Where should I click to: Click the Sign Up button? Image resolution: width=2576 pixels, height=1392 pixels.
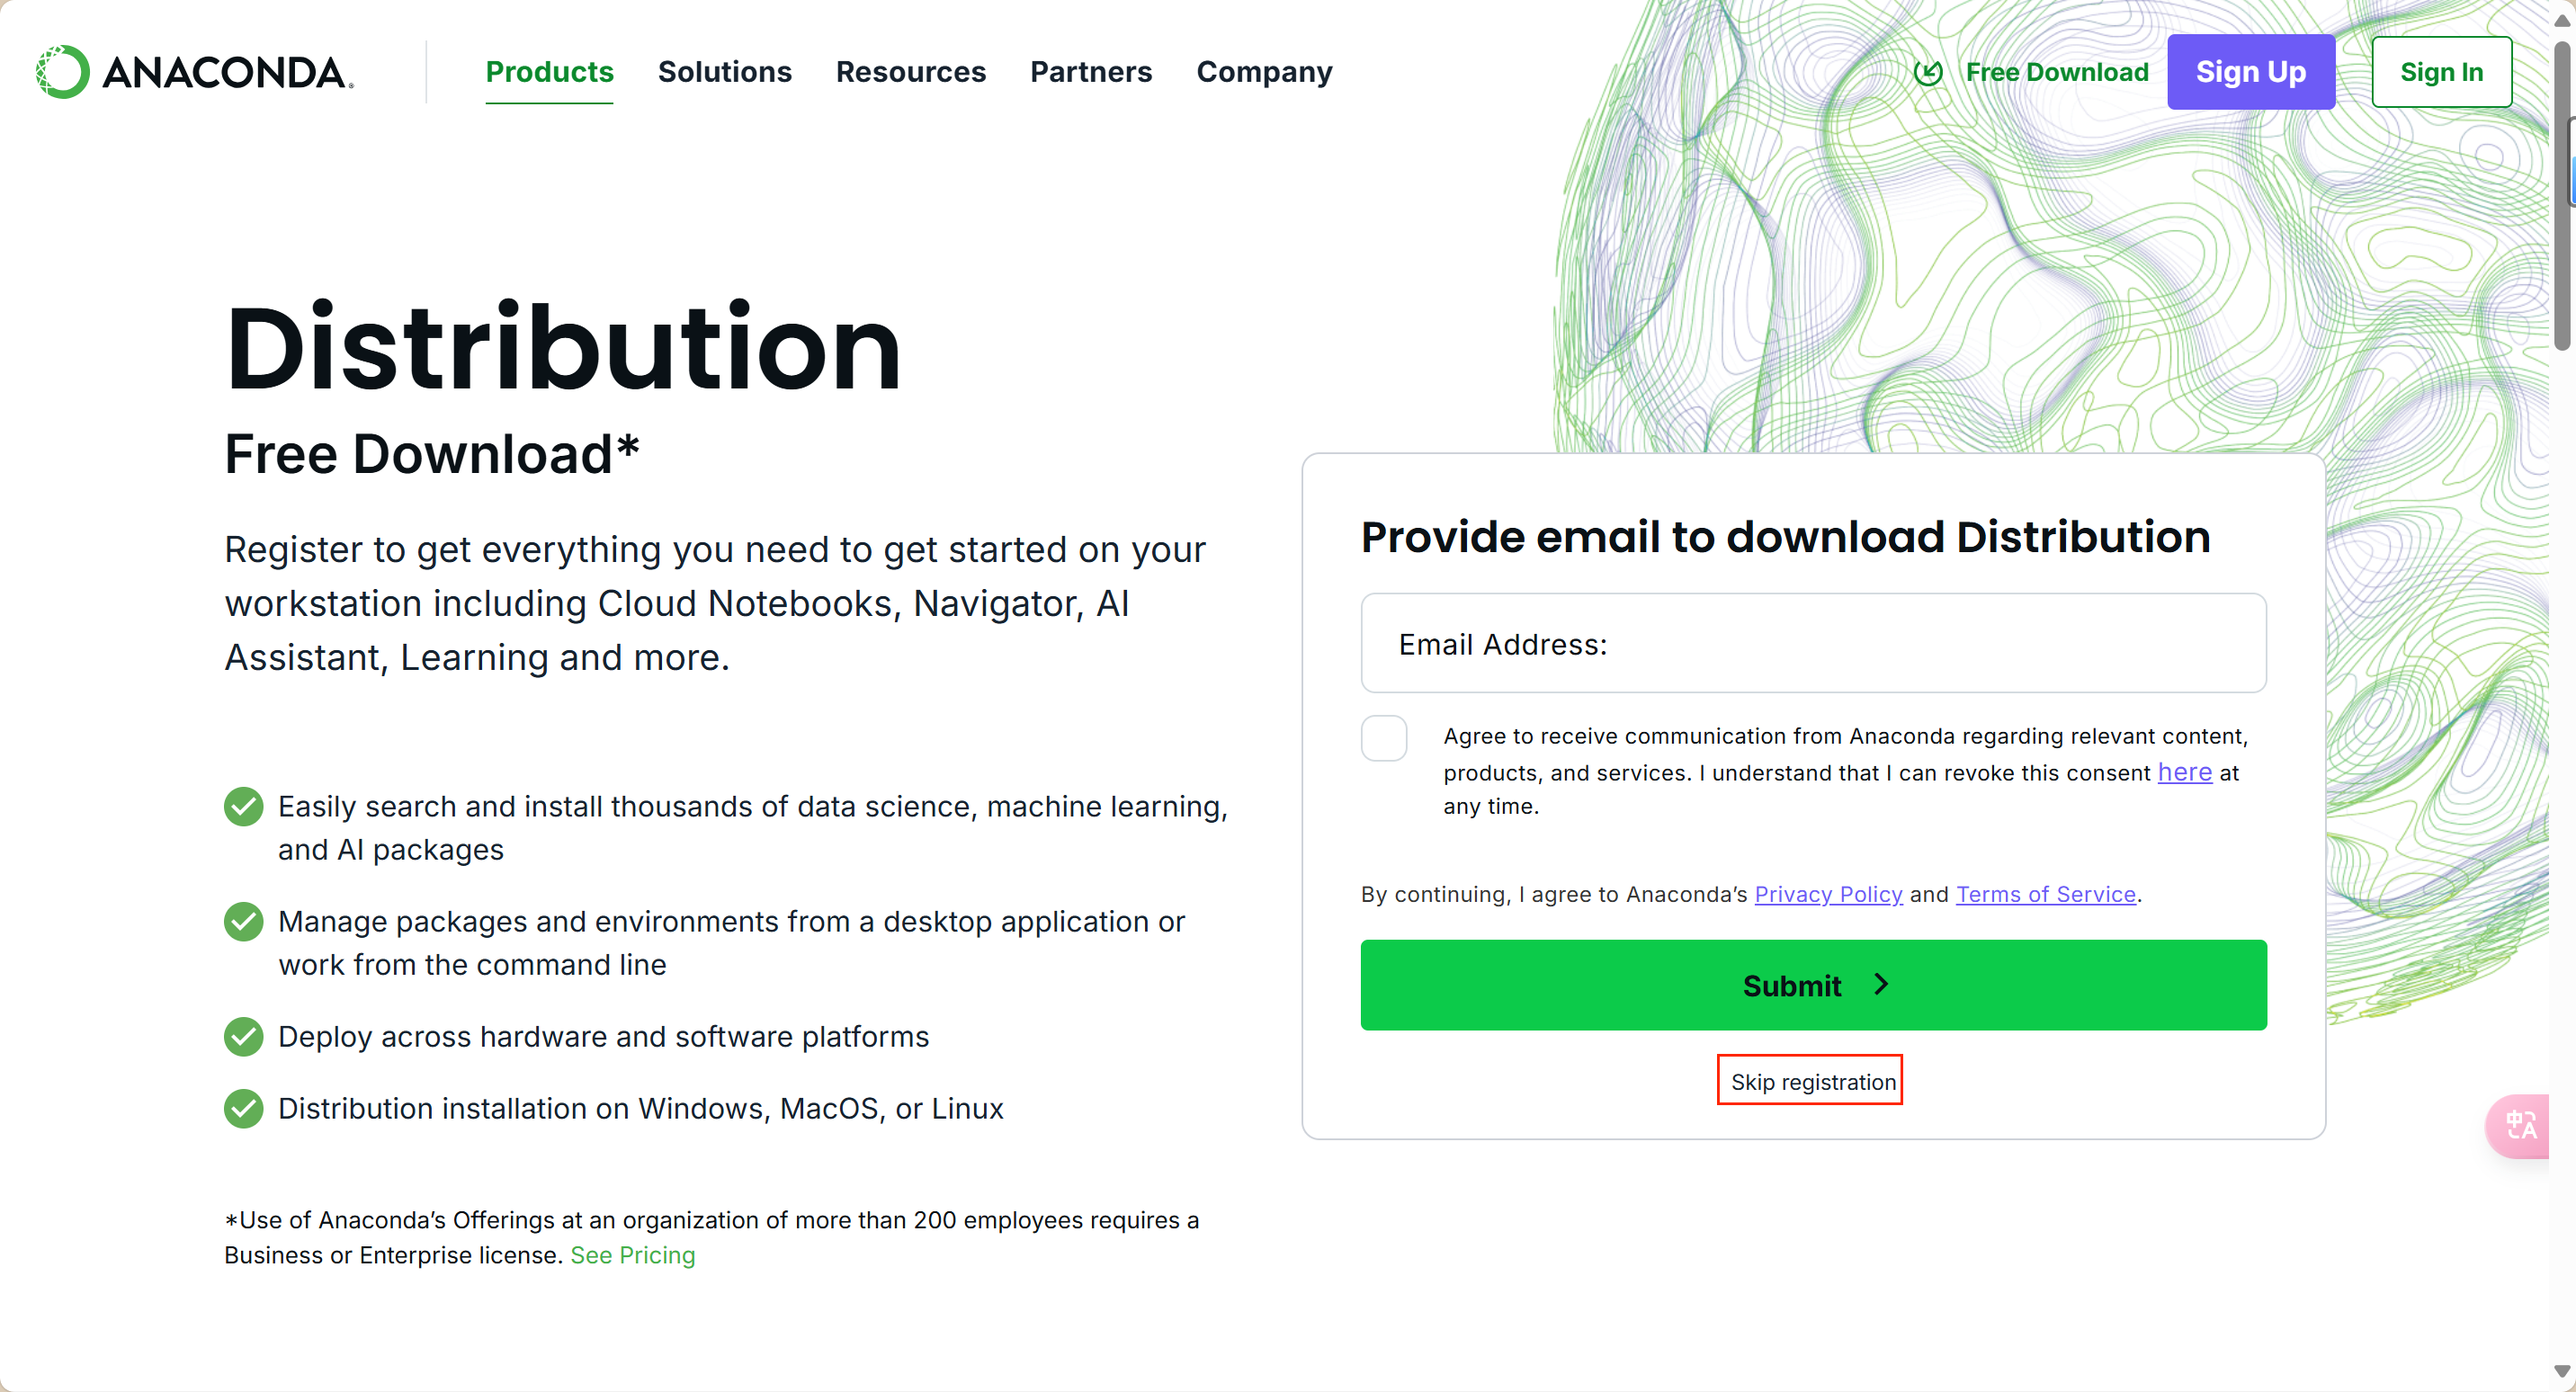(x=2250, y=72)
